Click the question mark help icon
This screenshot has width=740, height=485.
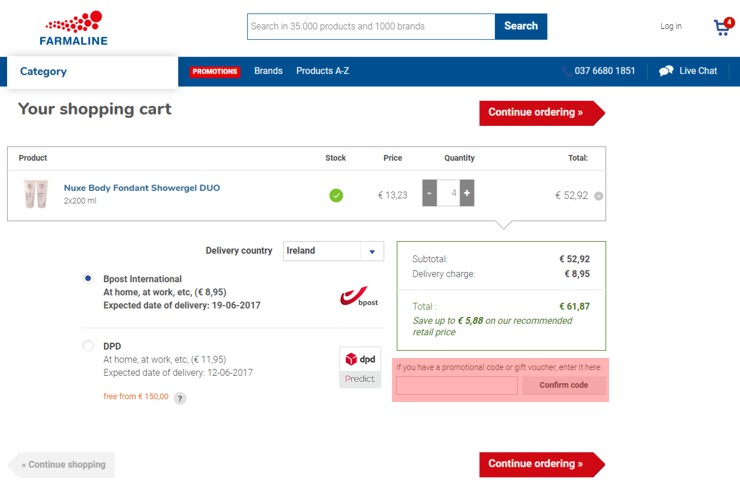(x=180, y=398)
